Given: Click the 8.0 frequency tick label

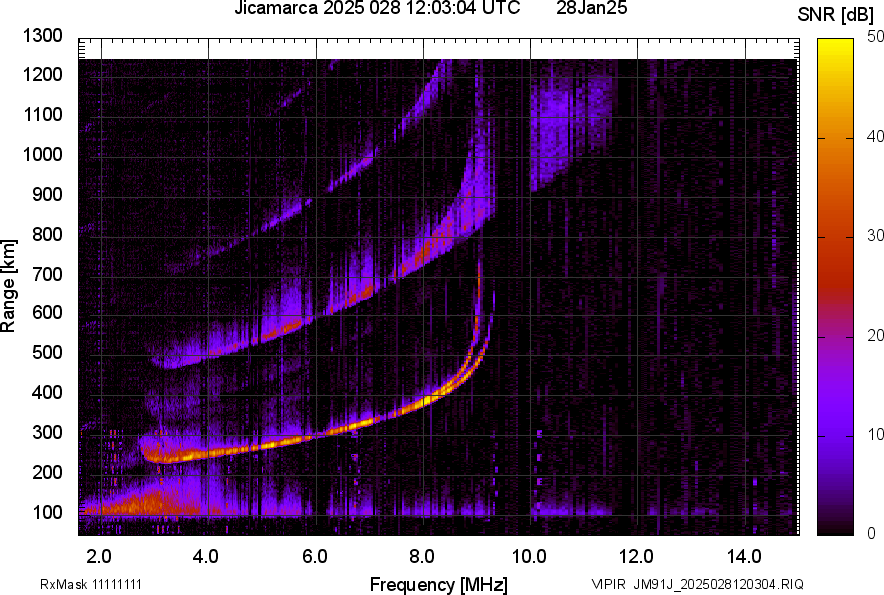Looking at the screenshot, I should (x=422, y=556).
